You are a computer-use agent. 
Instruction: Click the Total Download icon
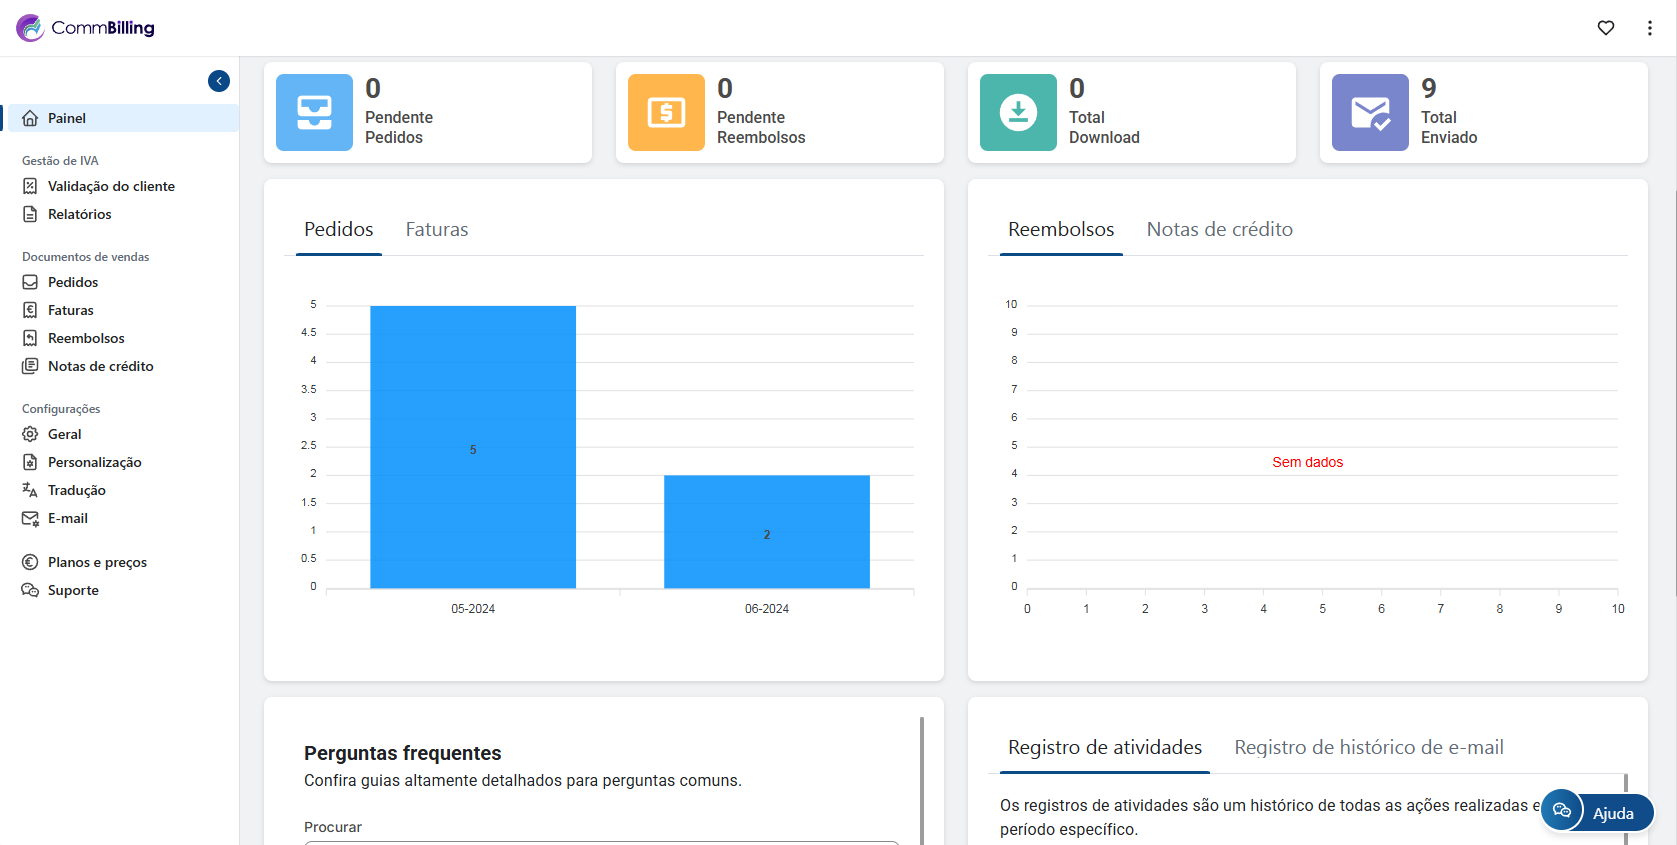(1018, 113)
